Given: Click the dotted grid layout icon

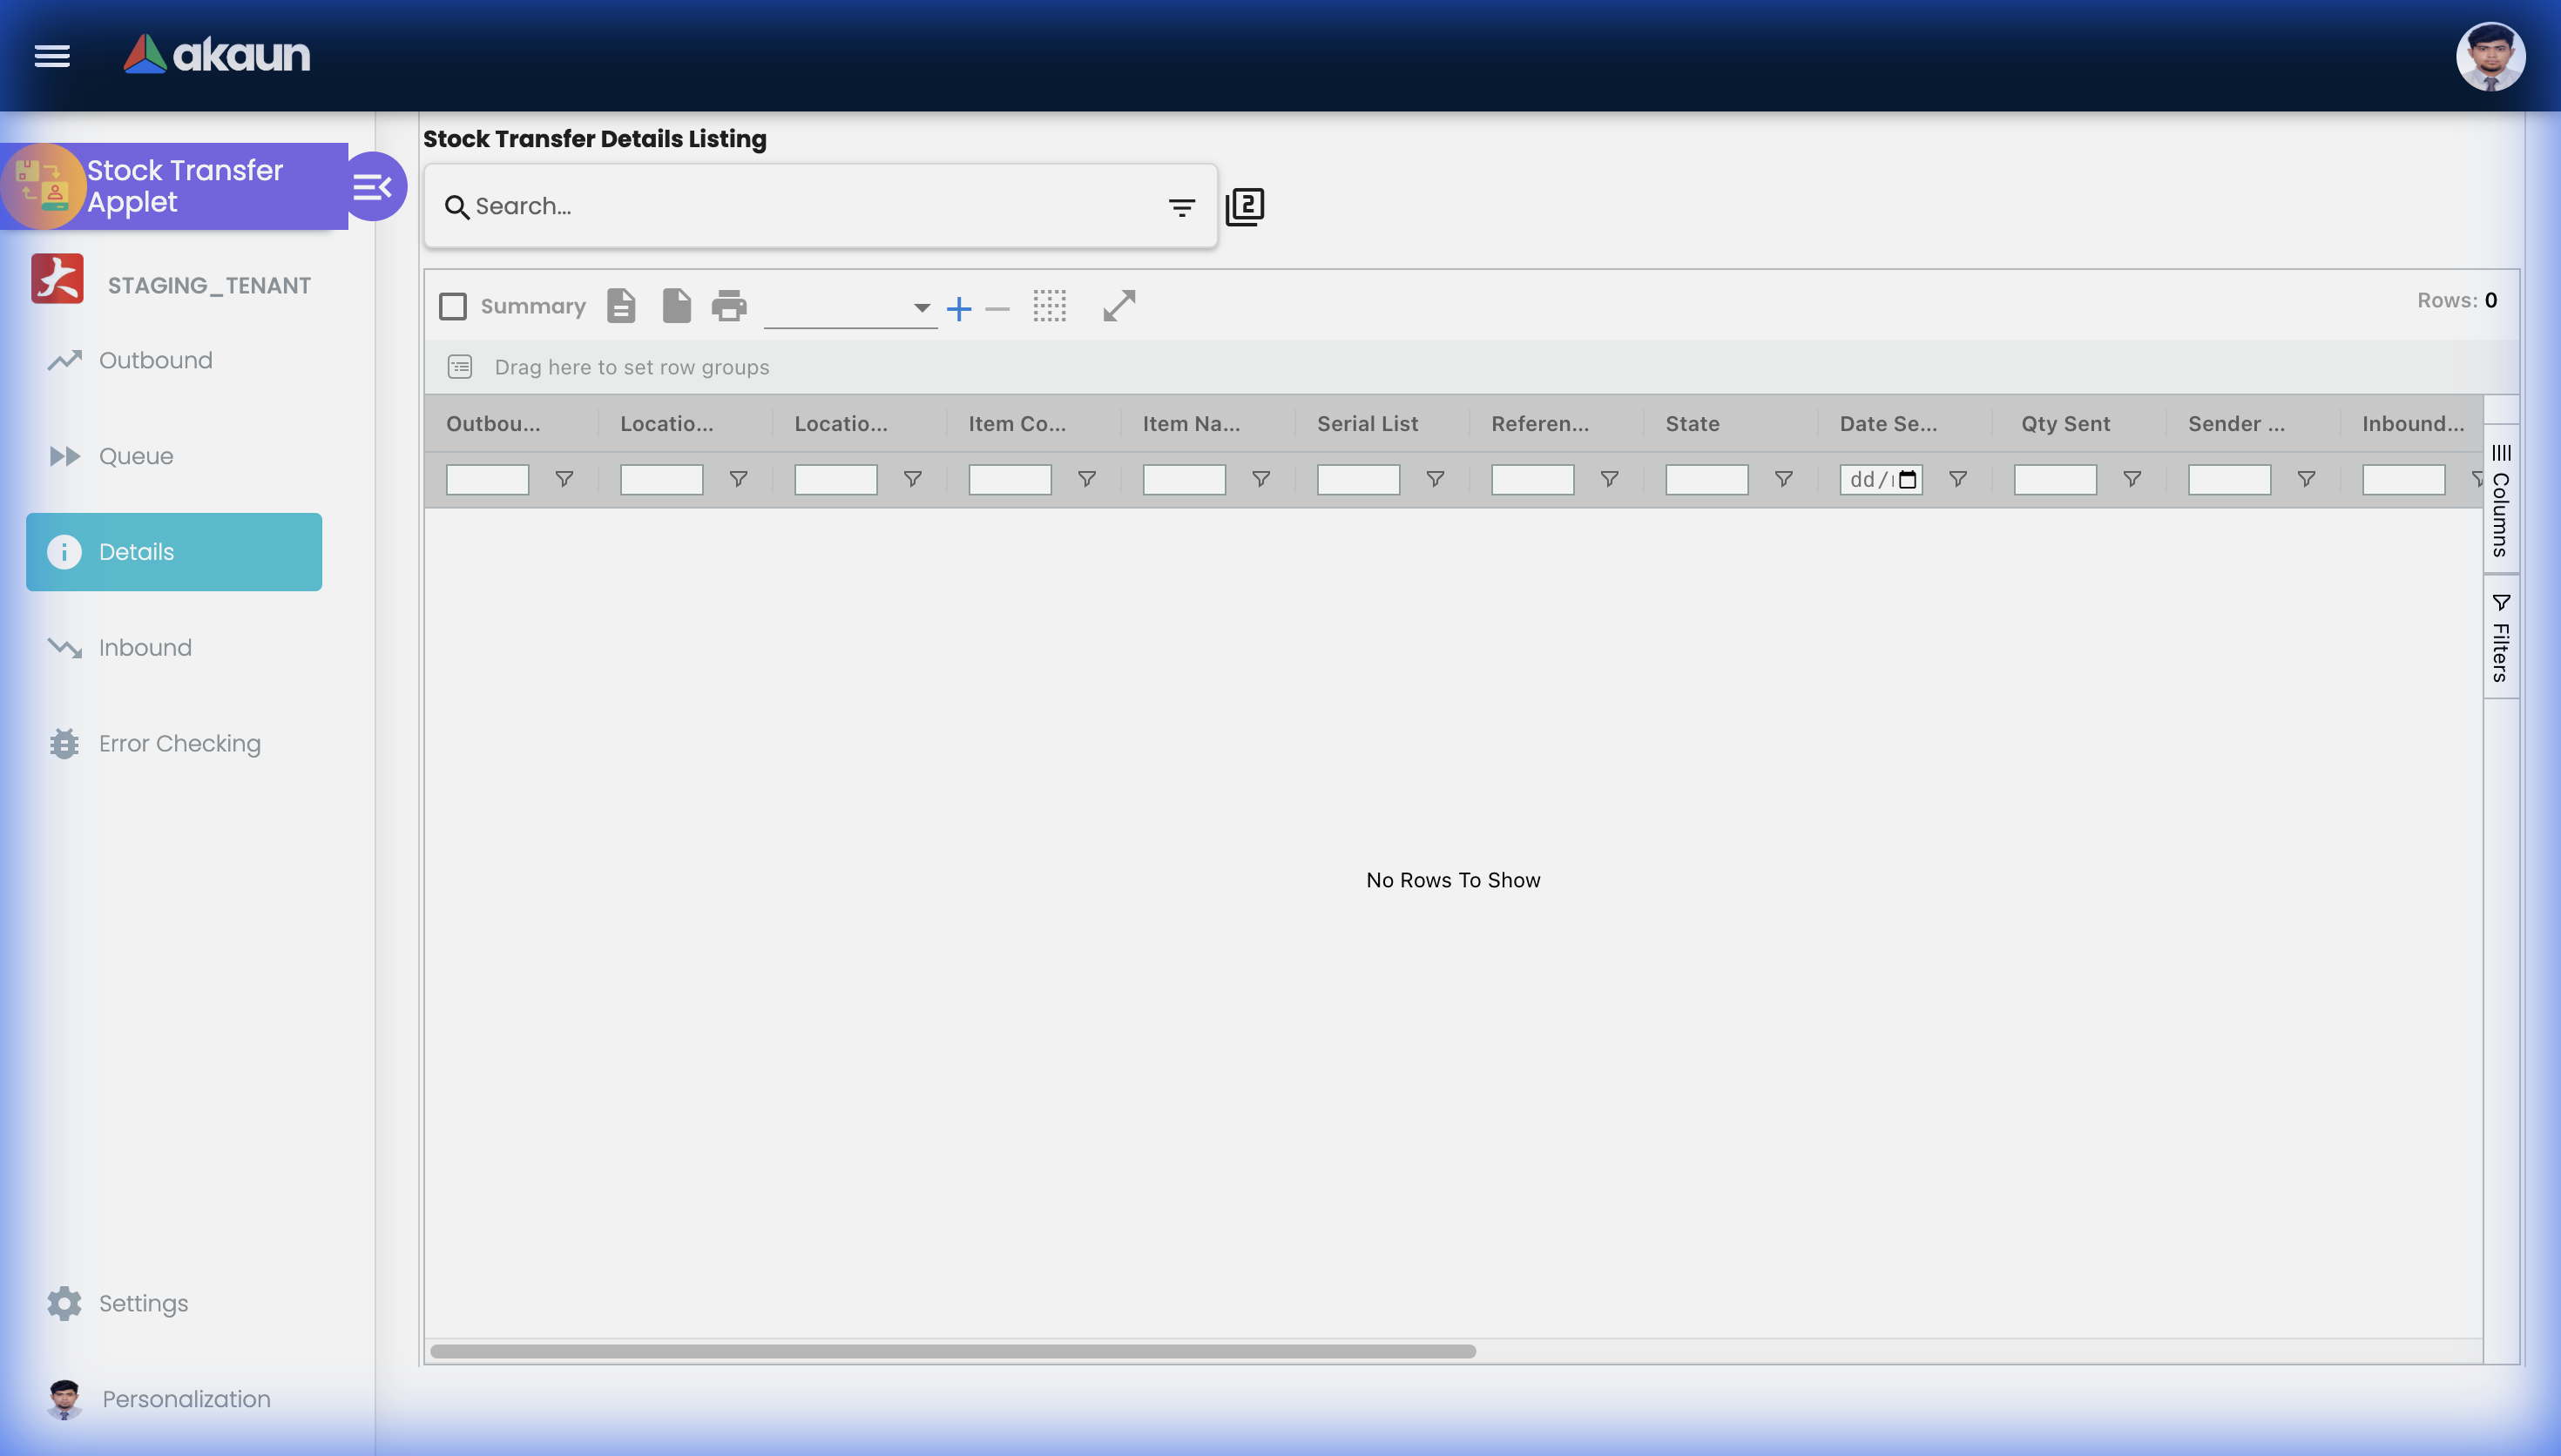Looking at the screenshot, I should (1049, 306).
